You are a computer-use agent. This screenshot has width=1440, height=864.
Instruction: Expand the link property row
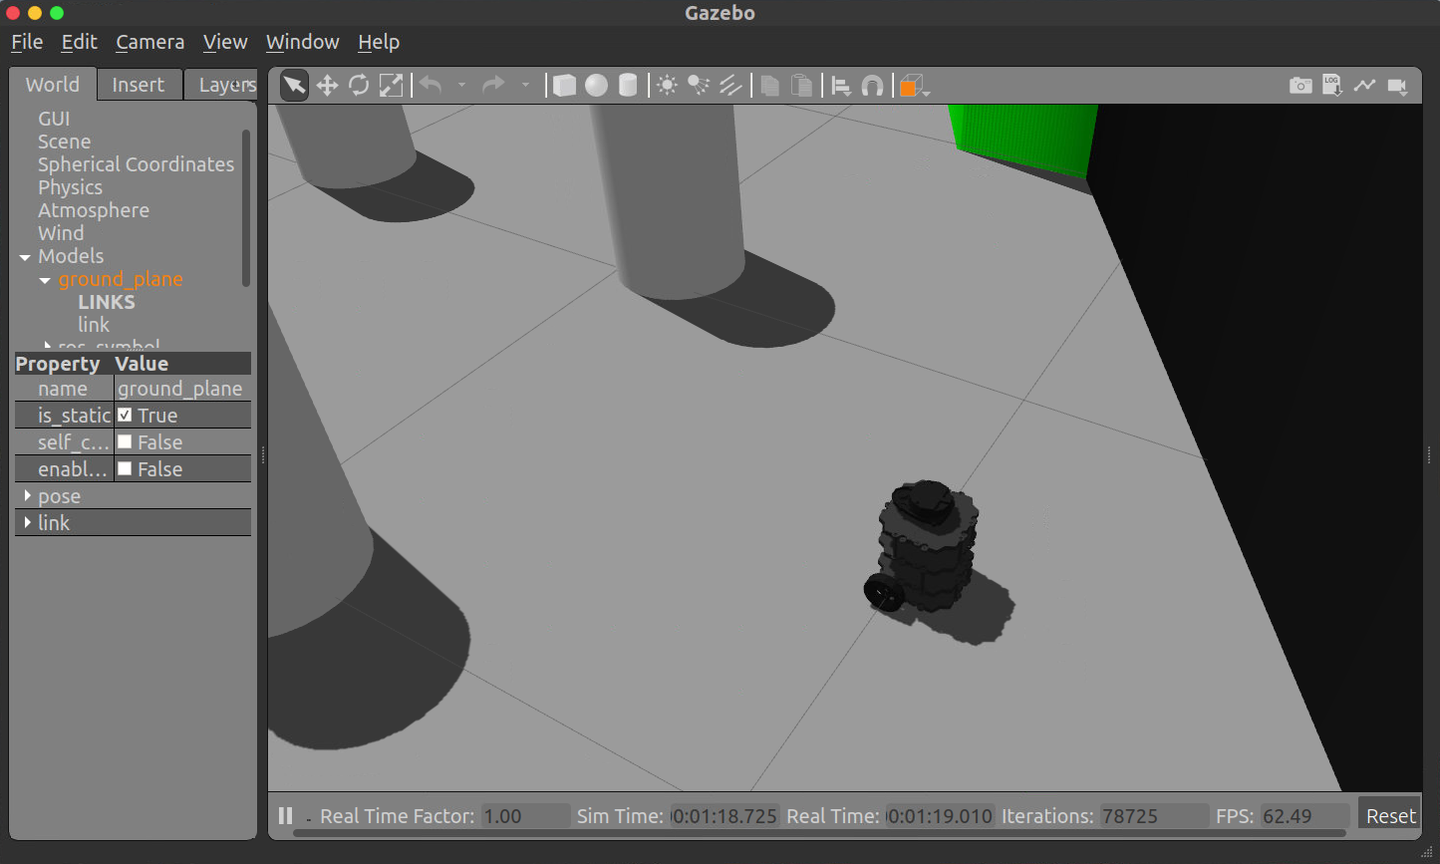(x=27, y=521)
